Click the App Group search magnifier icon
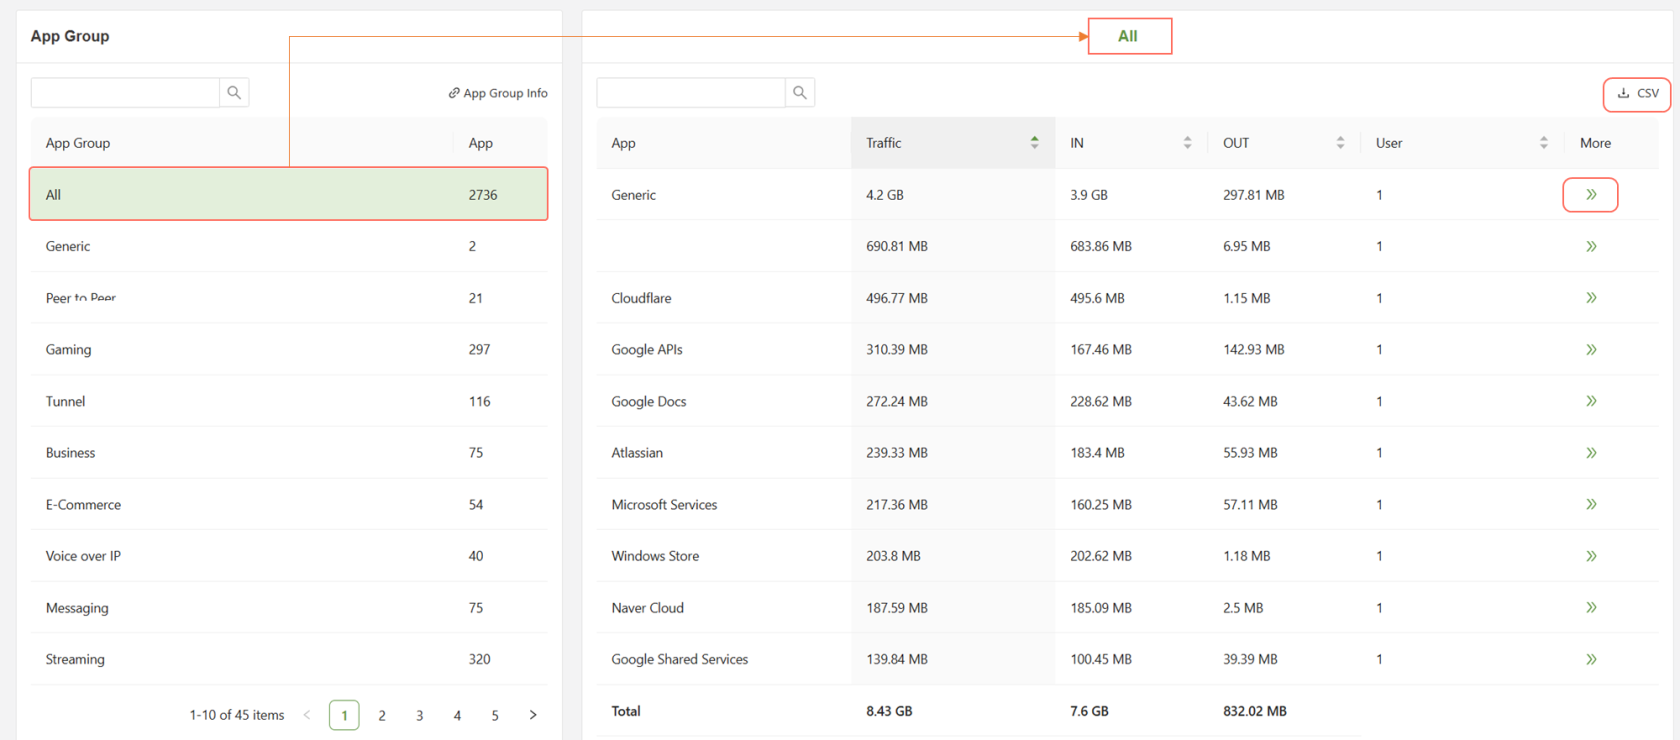This screenshot has width=1680, height=740. tap(234, 93)
